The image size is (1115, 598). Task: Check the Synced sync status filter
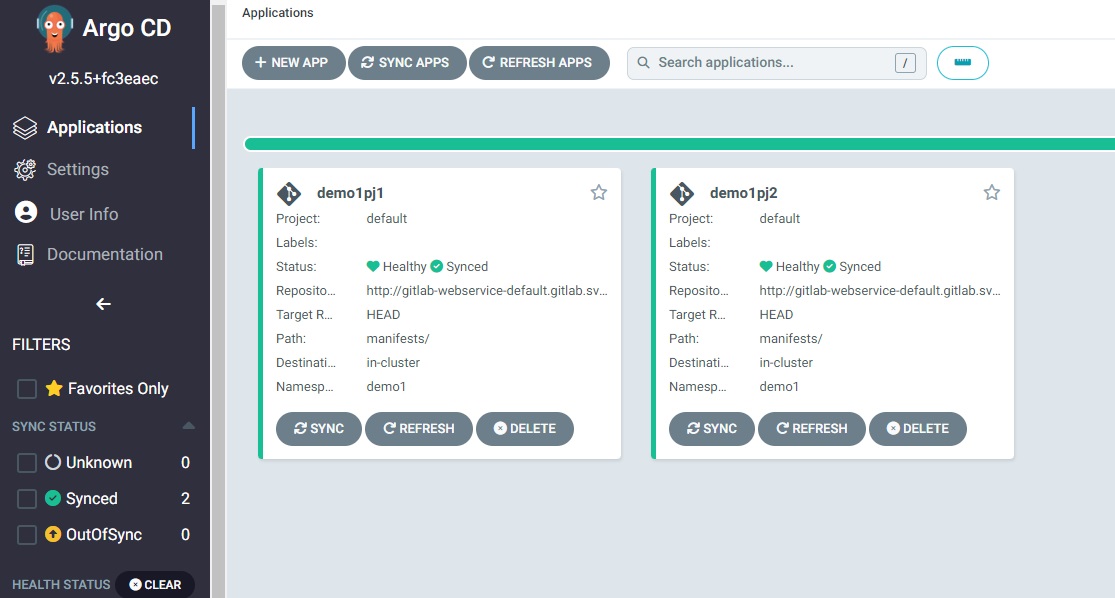[27, 498]
